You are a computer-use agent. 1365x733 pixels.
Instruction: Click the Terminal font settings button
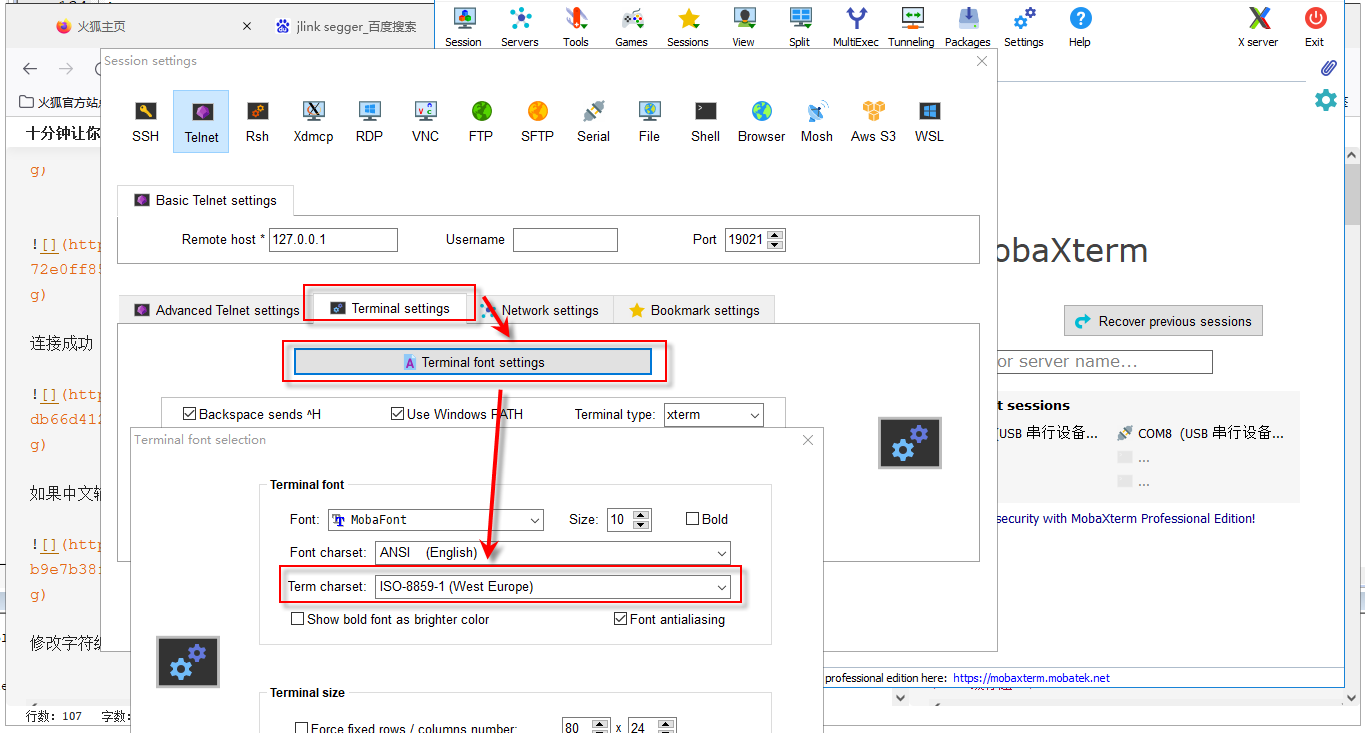pyautogui.click(x=473, y=362)
